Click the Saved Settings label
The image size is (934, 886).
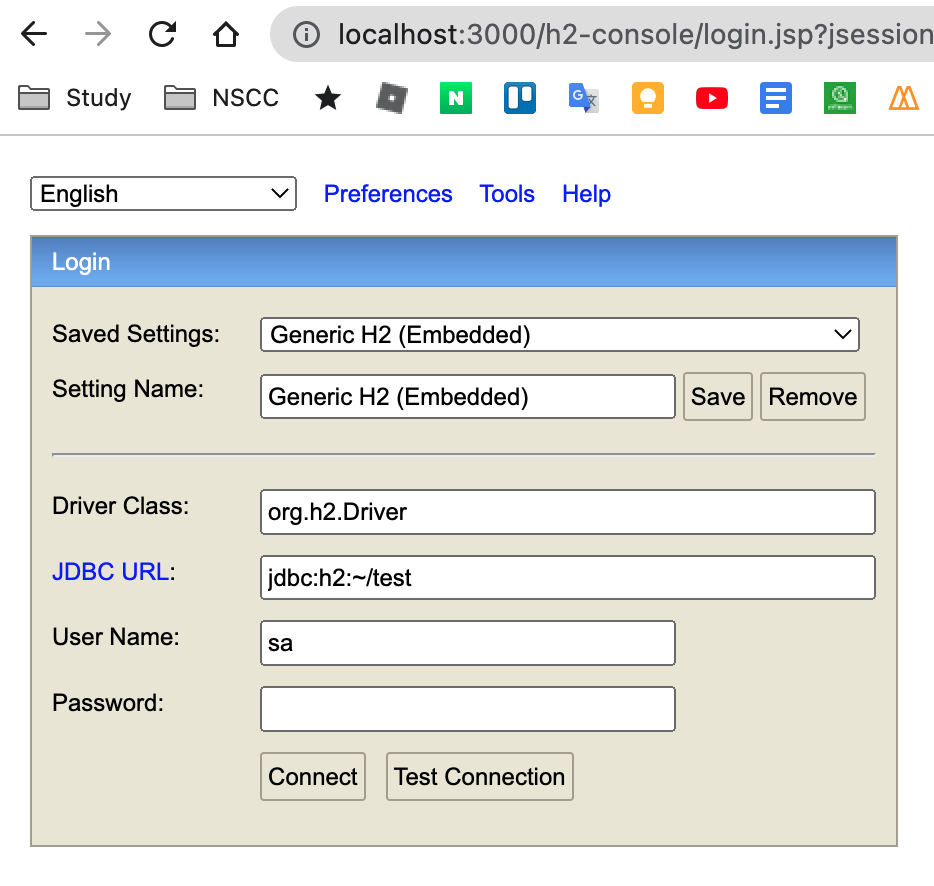pos(136,334)
